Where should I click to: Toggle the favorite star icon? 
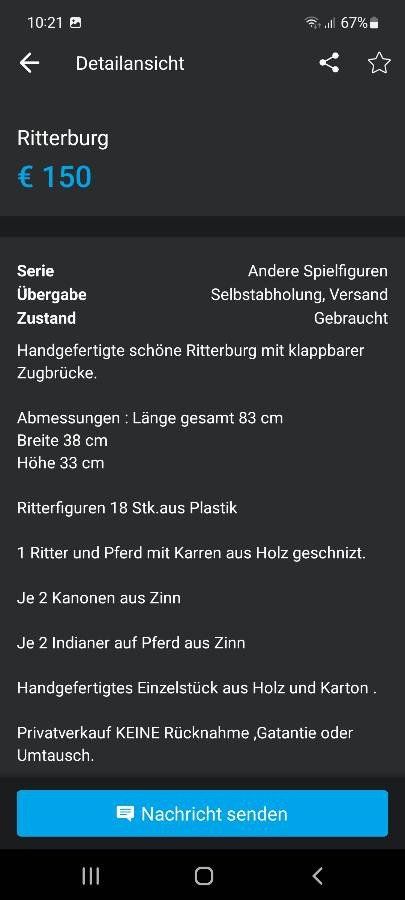click(x=379, y=63)
